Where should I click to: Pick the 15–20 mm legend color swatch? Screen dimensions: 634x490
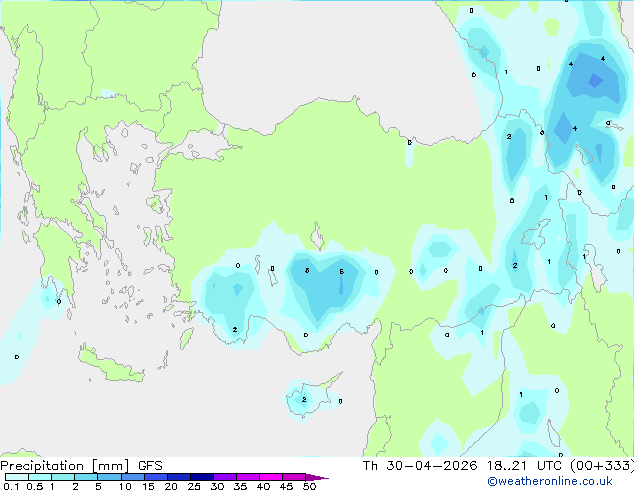click(155, 477)
